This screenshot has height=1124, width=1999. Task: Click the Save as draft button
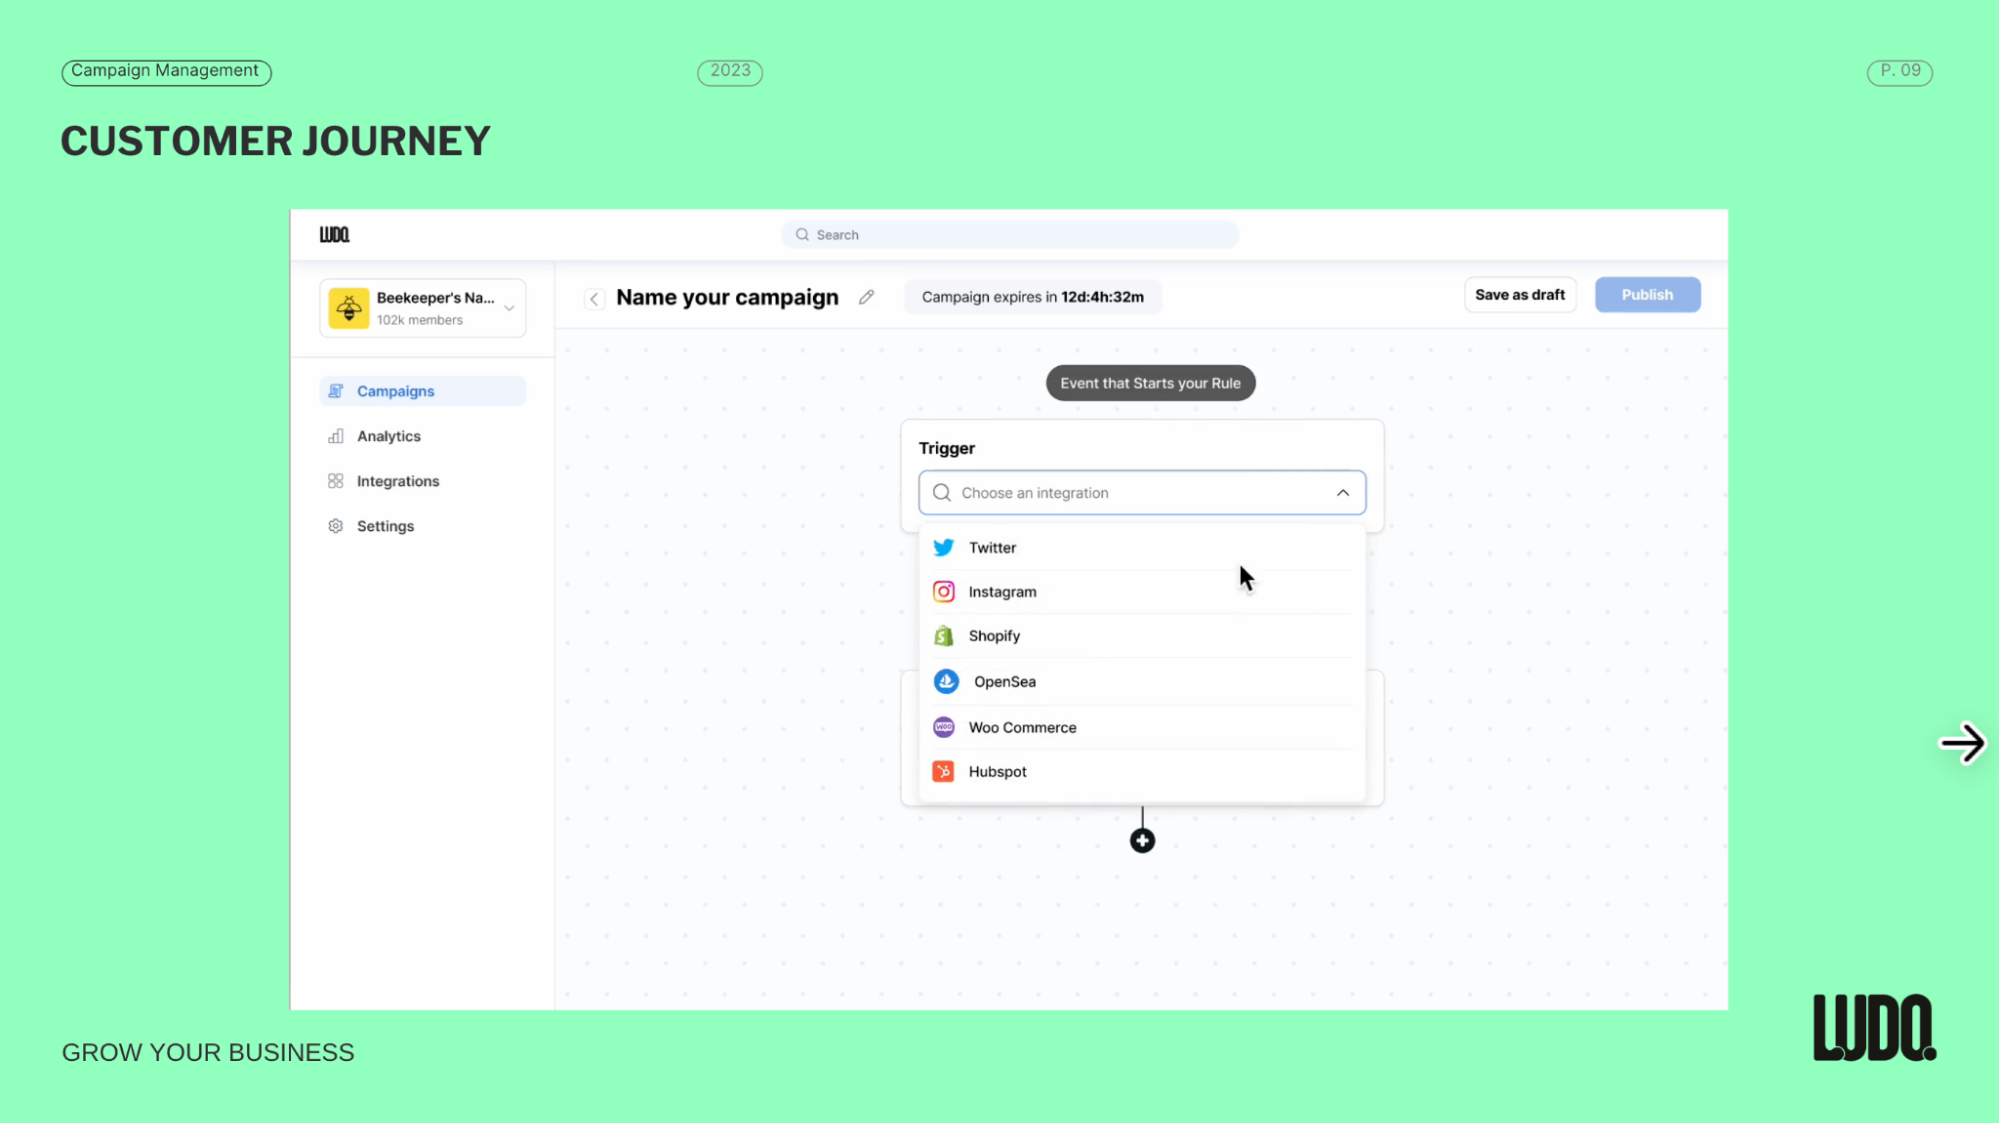pos(1518,294)
